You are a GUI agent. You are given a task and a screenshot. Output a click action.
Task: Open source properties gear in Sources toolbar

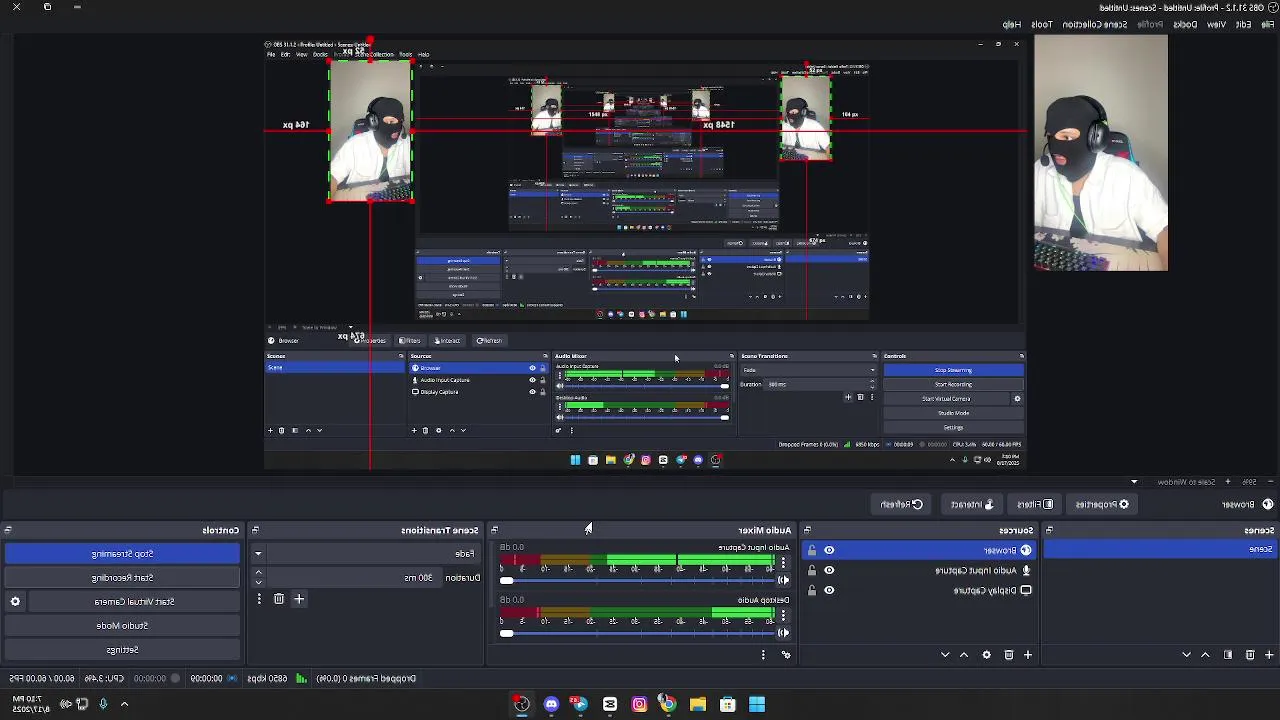click(986, 655)
